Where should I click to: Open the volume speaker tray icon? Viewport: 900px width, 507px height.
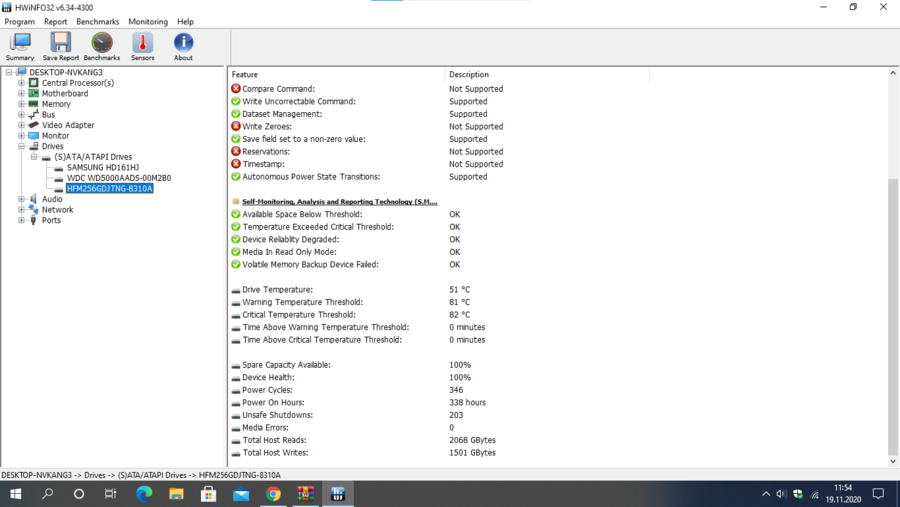tap(781, 494)
